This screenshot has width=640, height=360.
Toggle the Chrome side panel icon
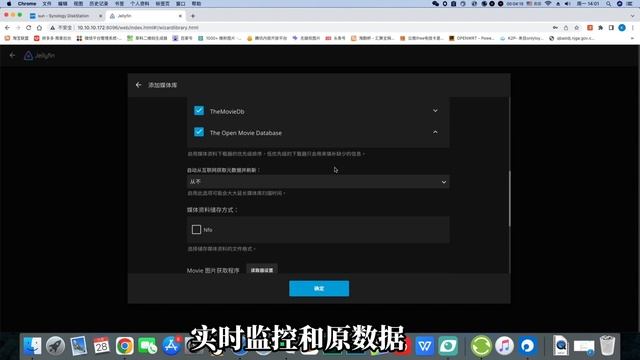[611, 27]
